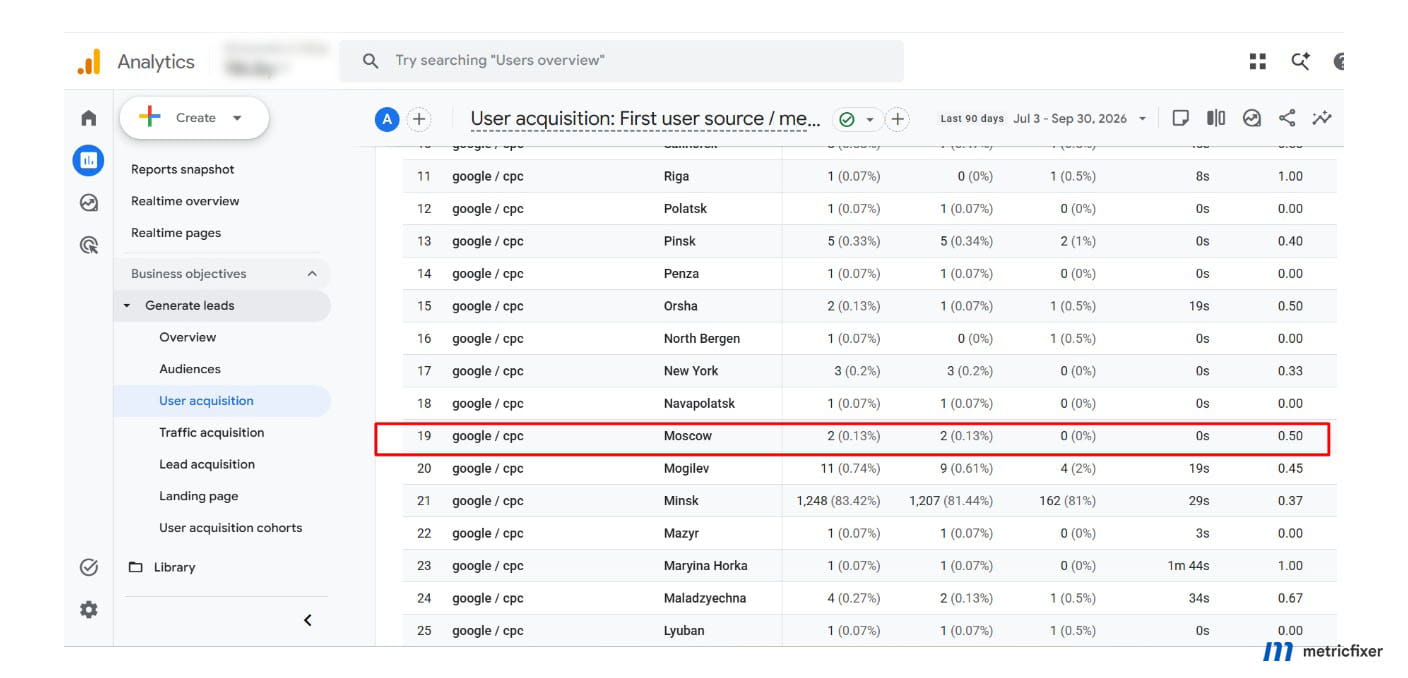This screenshot has height=678, width=1408.
Task: Click the 'North Bergen' city cell
Action: (x=702, y=339)
